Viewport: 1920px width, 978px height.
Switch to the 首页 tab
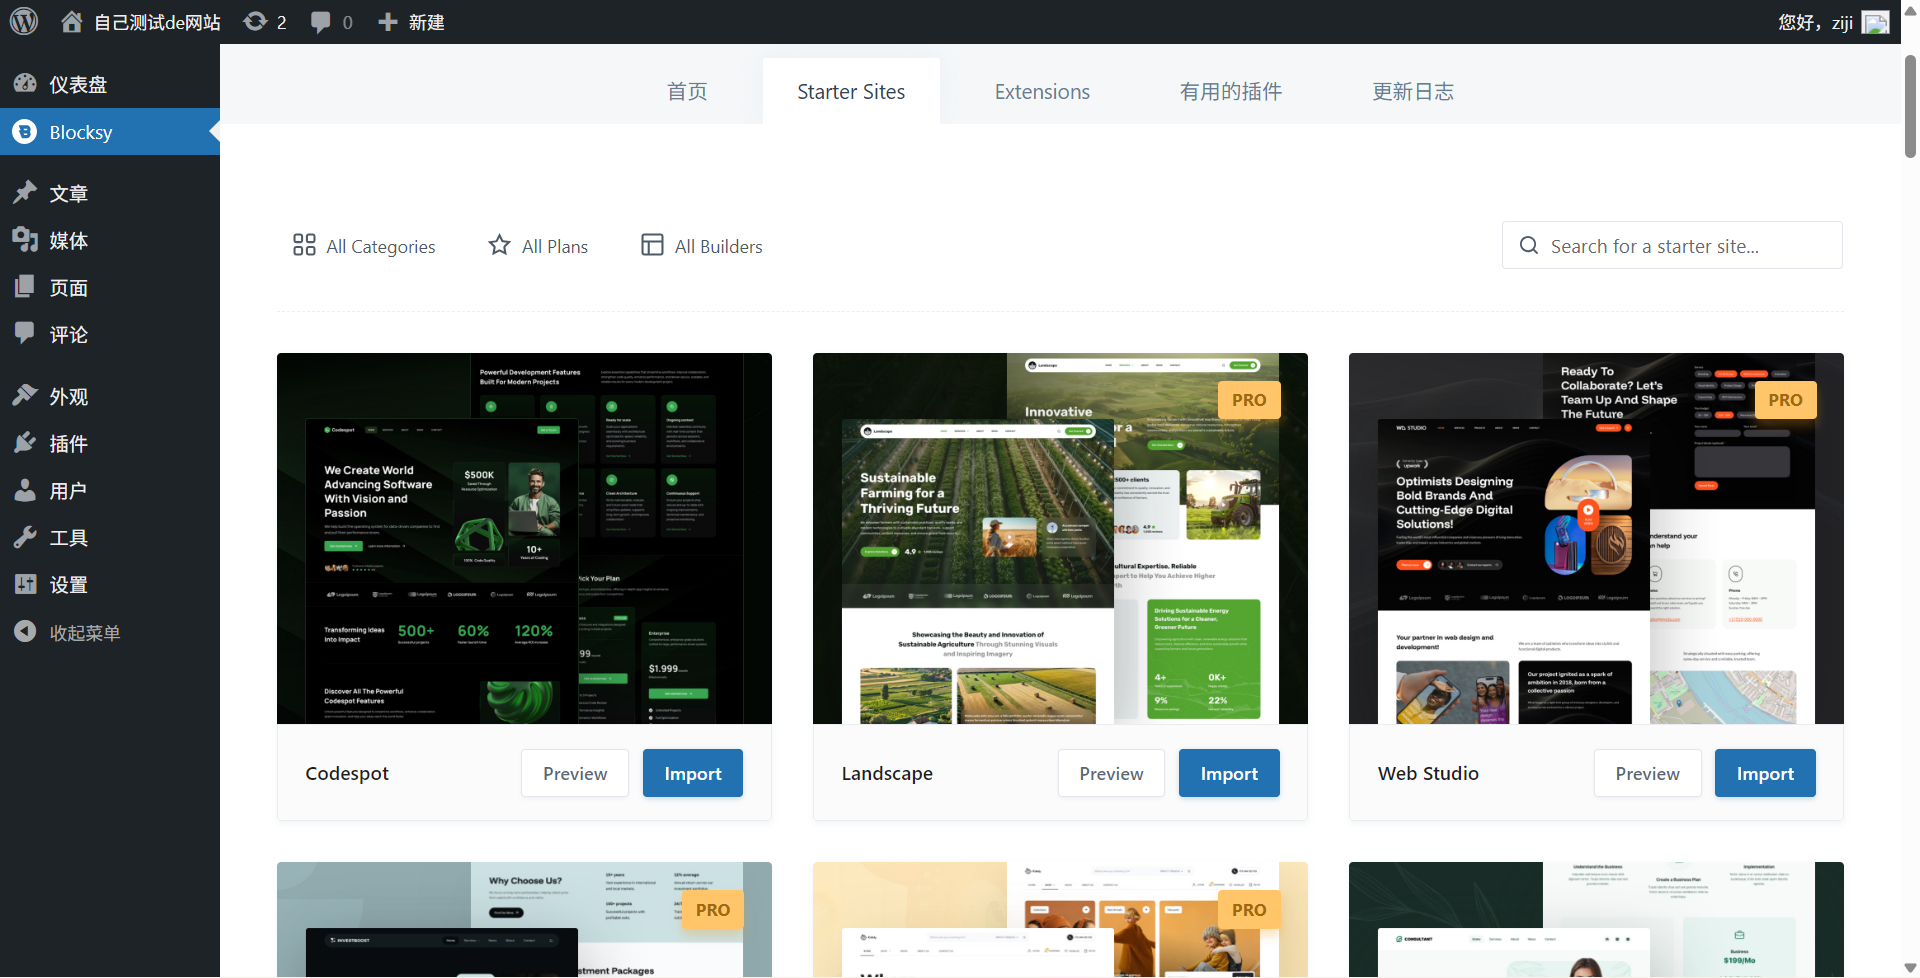[x=687, y=92]
